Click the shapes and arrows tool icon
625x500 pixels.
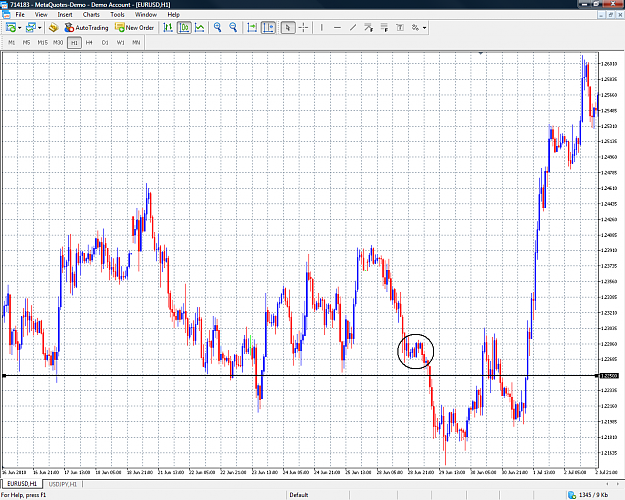[x=415, y=28]
